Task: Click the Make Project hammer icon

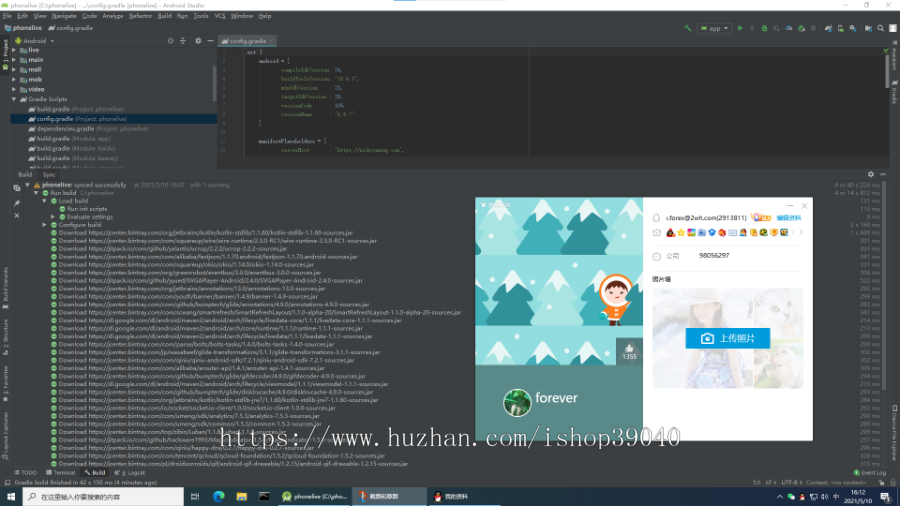Action: (x=687, y=28)
